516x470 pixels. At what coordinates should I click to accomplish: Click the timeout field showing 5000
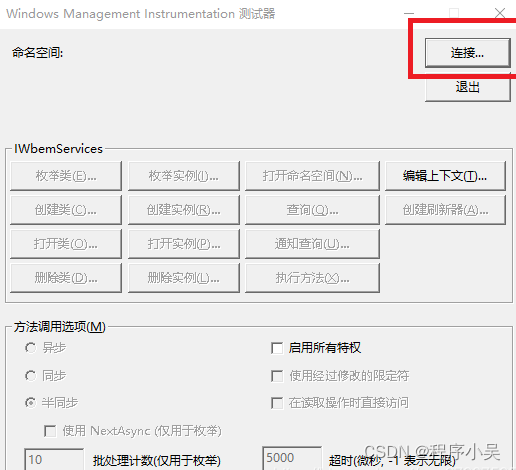coord(292,458)
